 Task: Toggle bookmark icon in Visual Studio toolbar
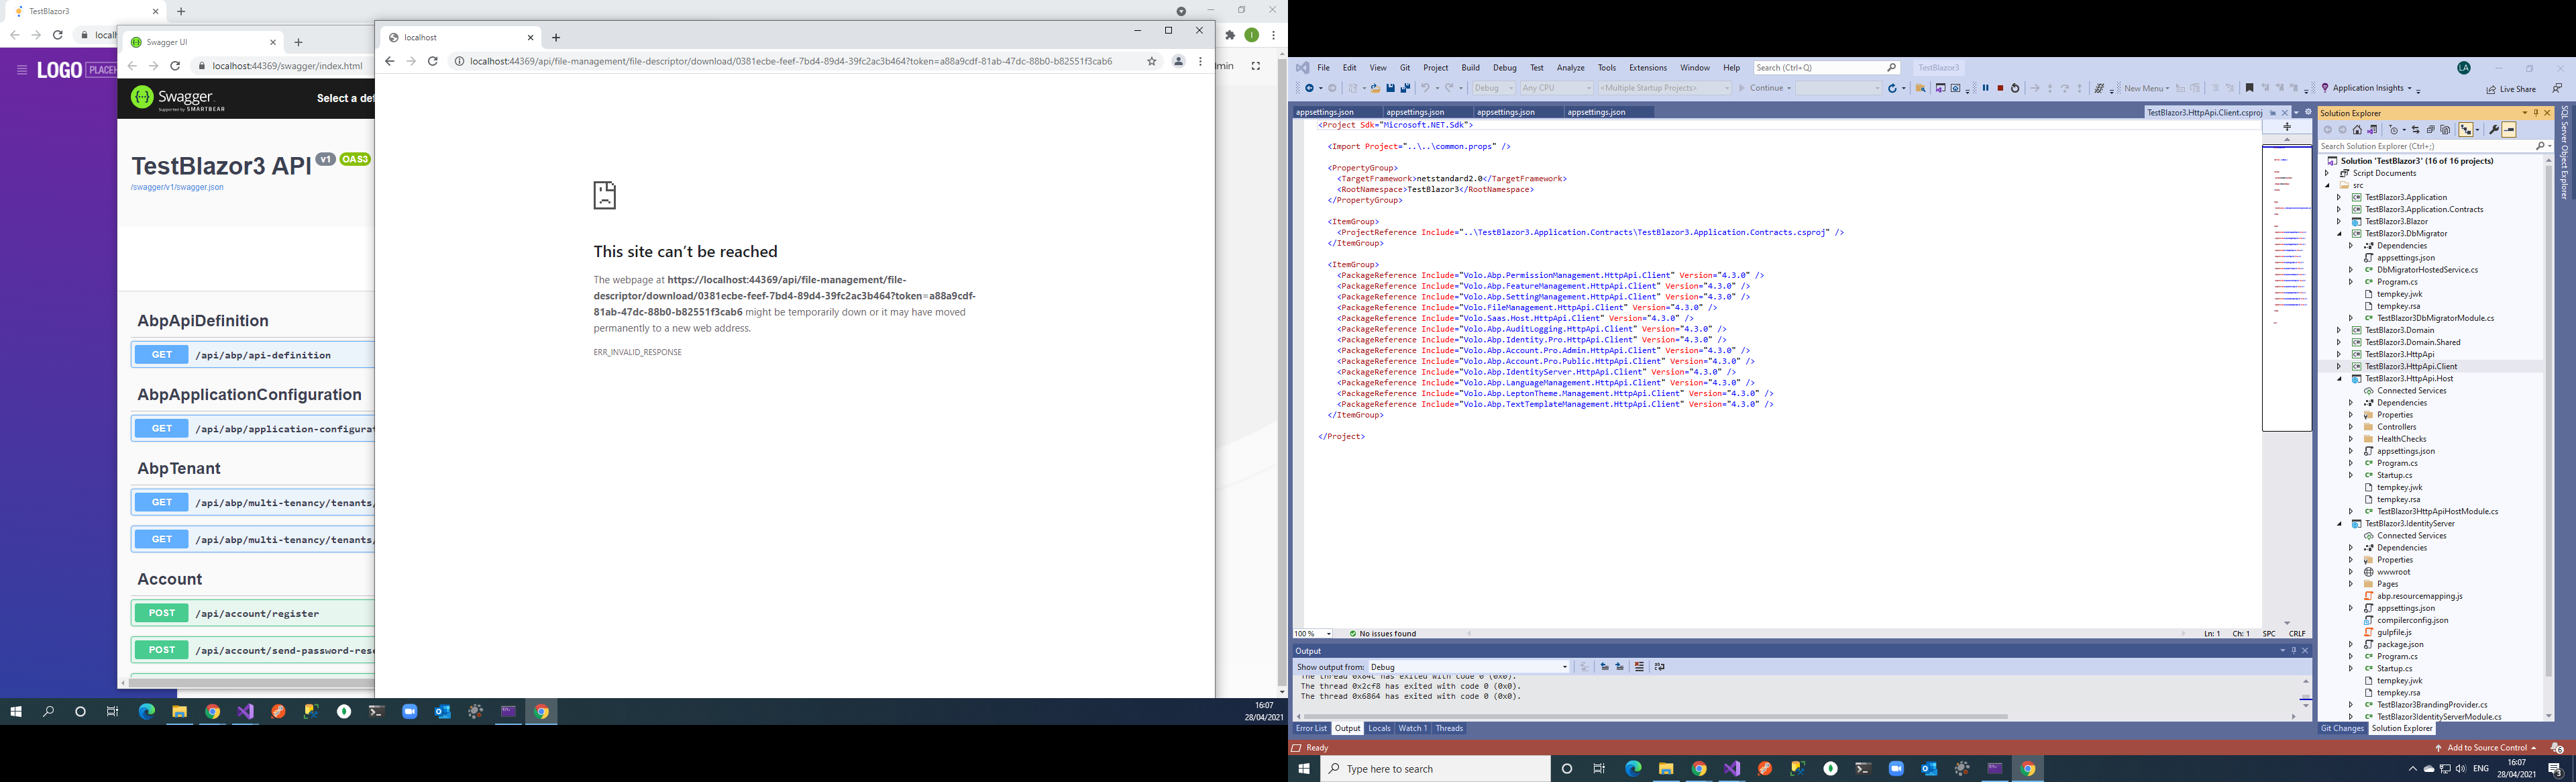coord(2249,88)
